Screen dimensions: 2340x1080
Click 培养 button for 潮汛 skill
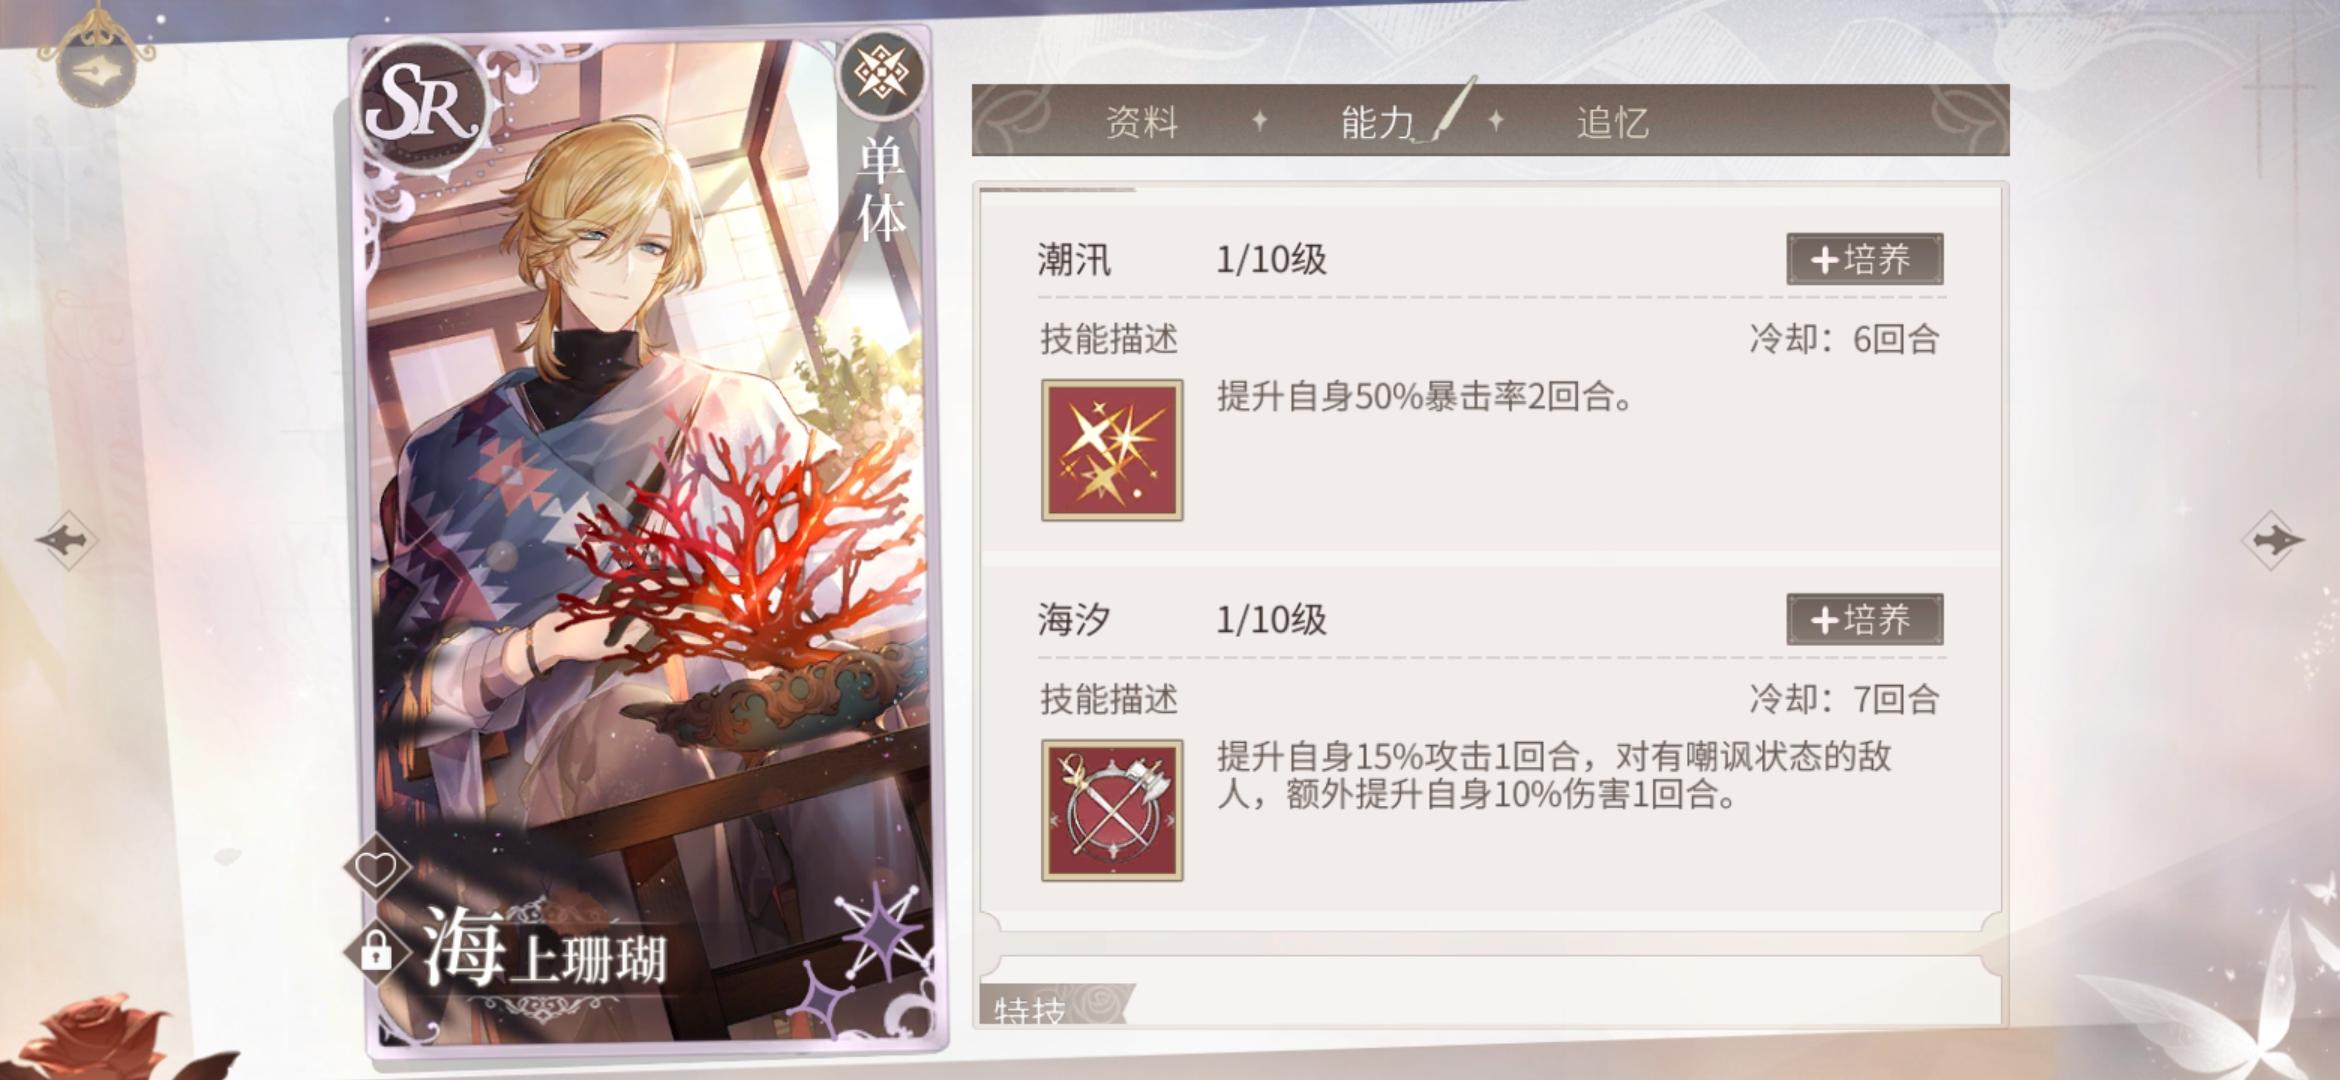(1865, 259)
